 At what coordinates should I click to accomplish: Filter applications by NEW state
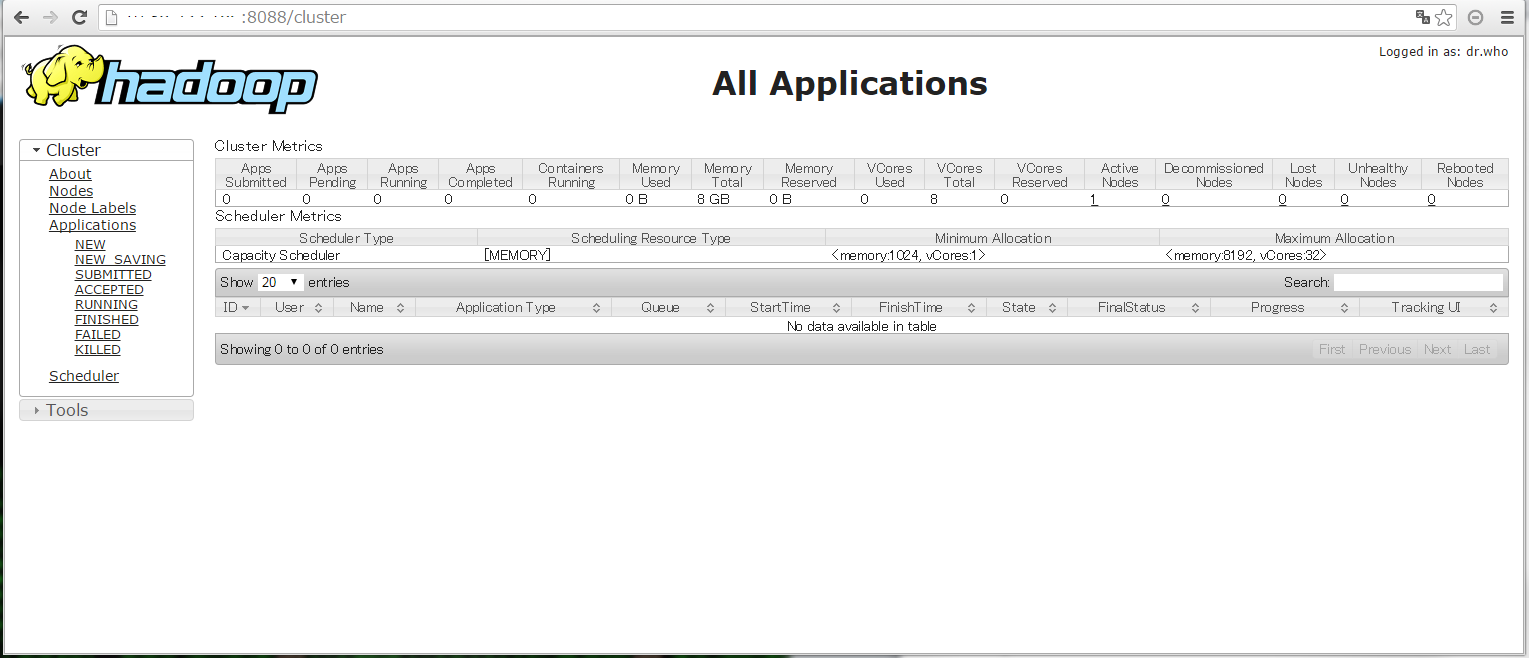(x=90, y=245)
